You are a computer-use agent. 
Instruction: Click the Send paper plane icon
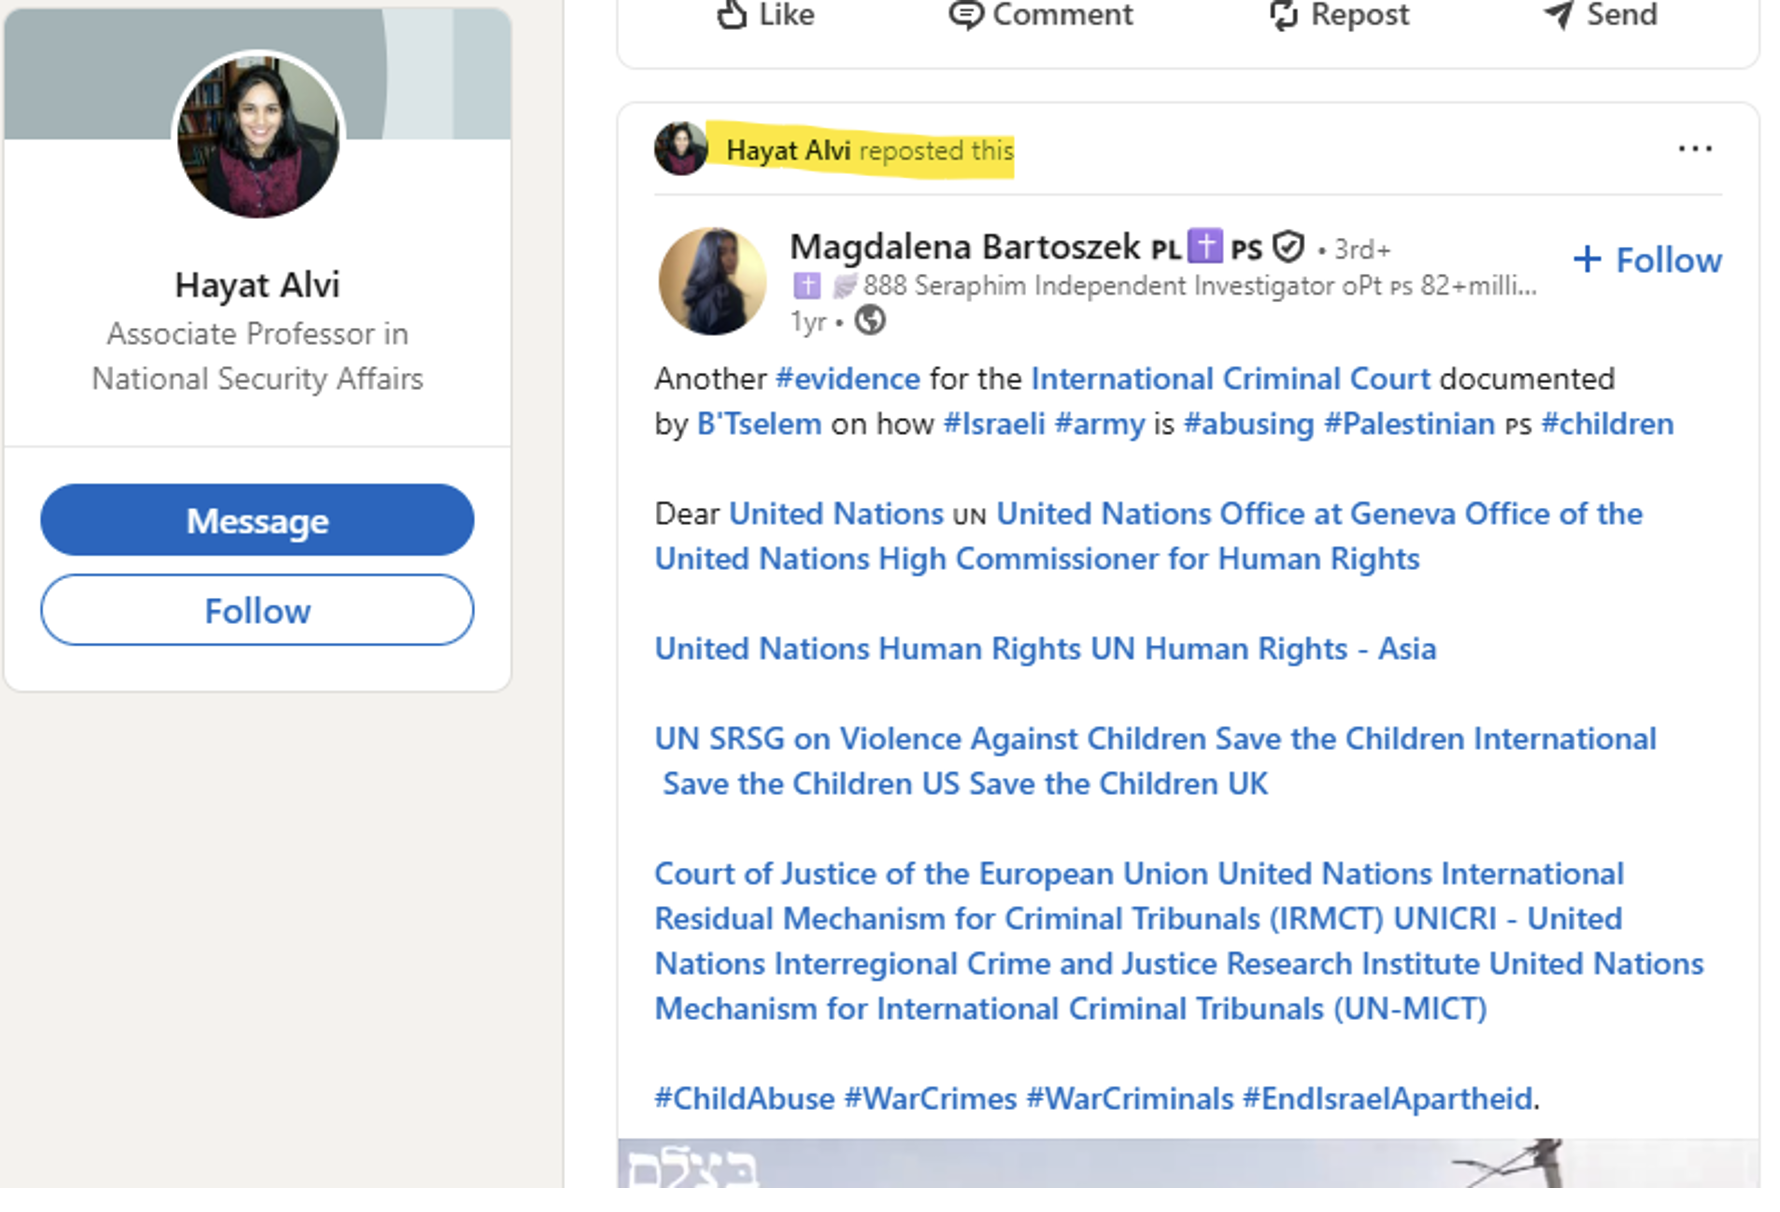pyautogui.click(x=1558, y=15)
